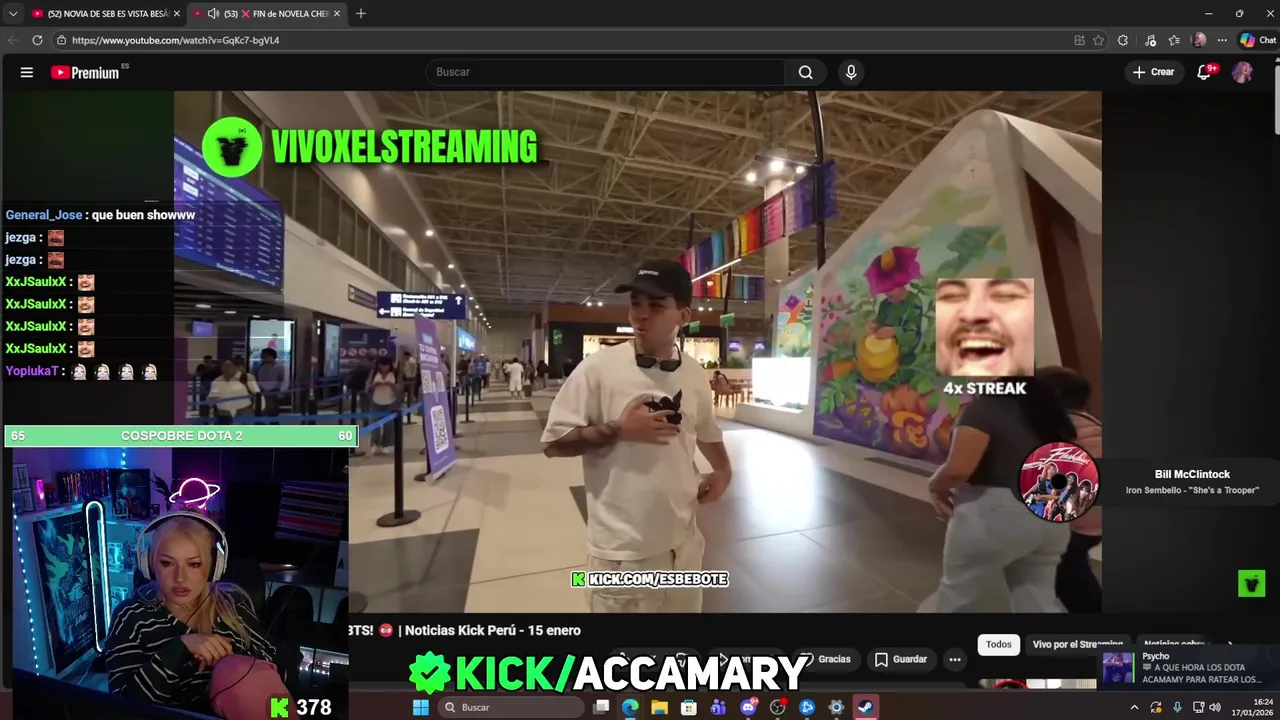Reload the page with the refresh icon
1280x720 pixels.
click(x=37, y=40)
